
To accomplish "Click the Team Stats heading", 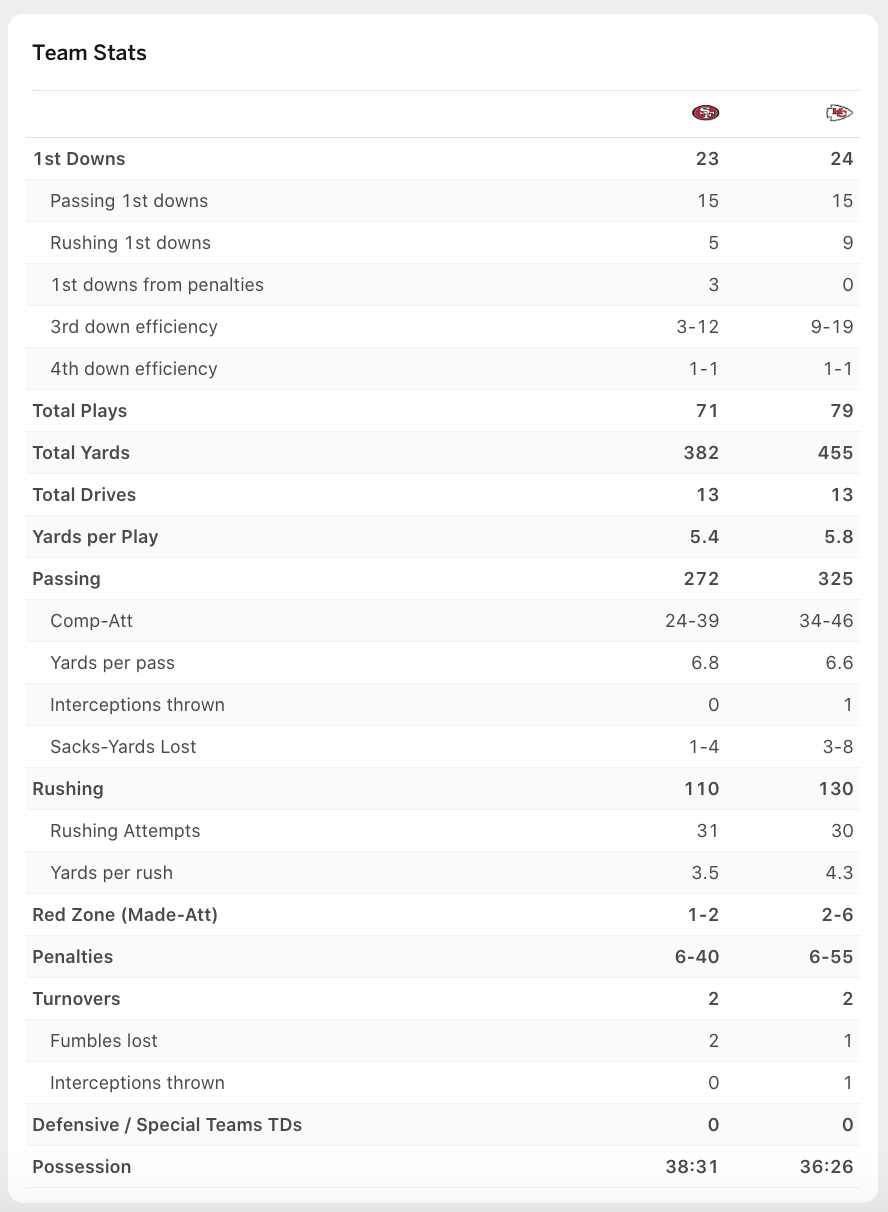I will pyautogui.click(x=89, y=53).
